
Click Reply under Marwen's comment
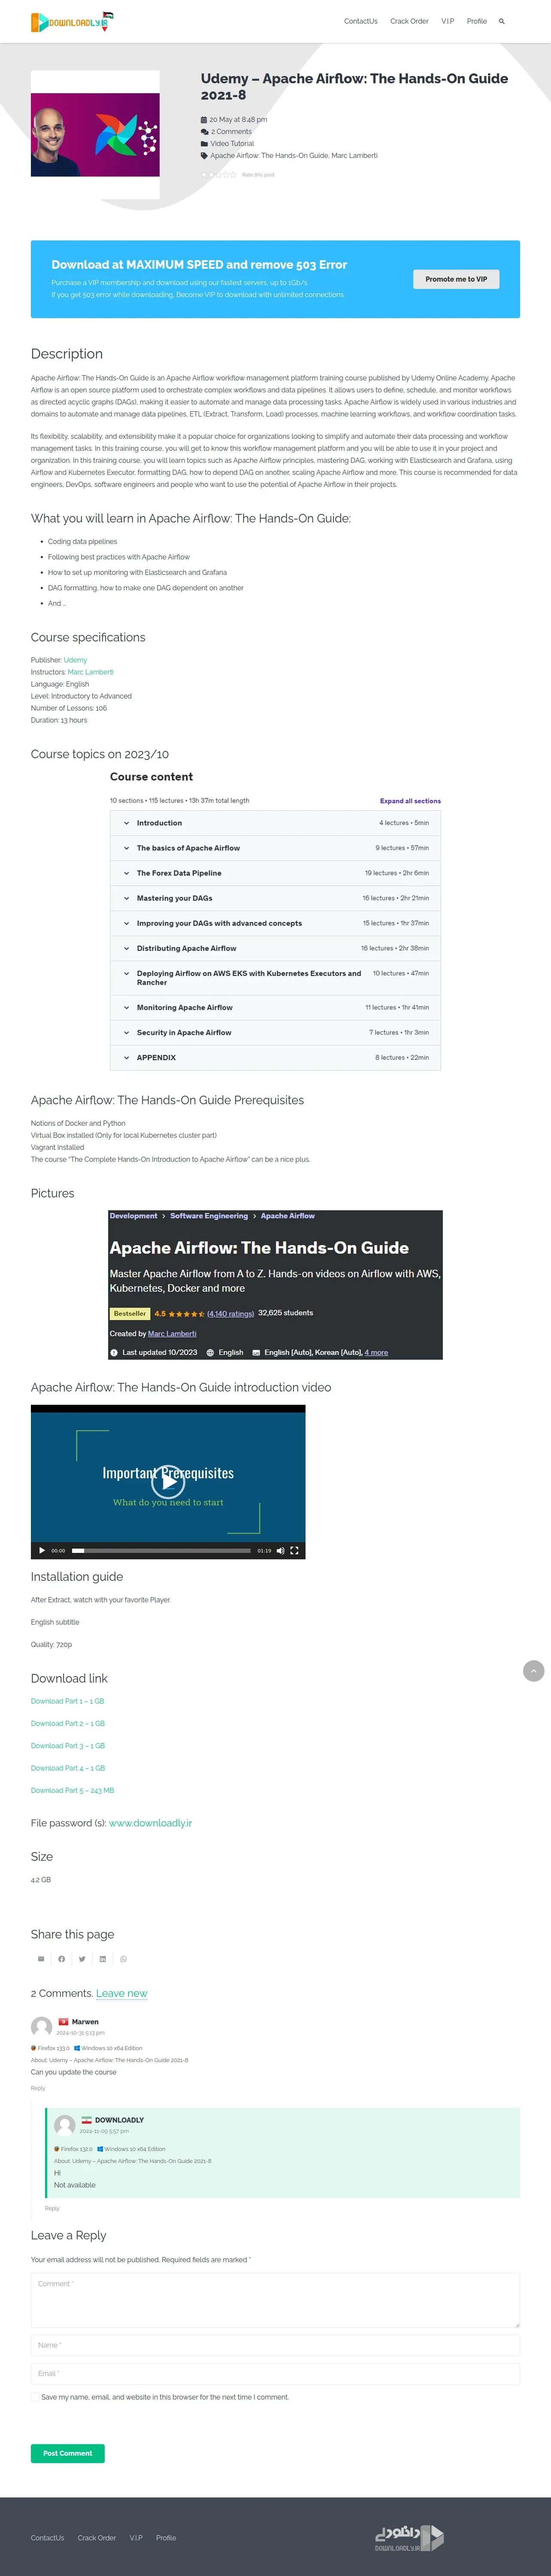pyautogui.click(x=38, y=2088)
